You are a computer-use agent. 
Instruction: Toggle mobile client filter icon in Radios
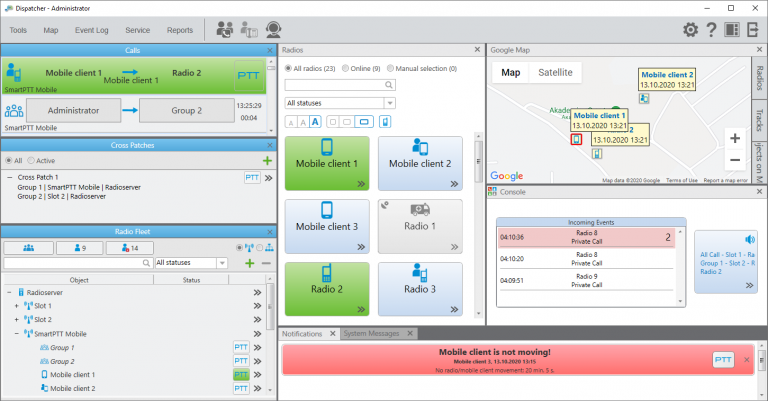point(385,121)
